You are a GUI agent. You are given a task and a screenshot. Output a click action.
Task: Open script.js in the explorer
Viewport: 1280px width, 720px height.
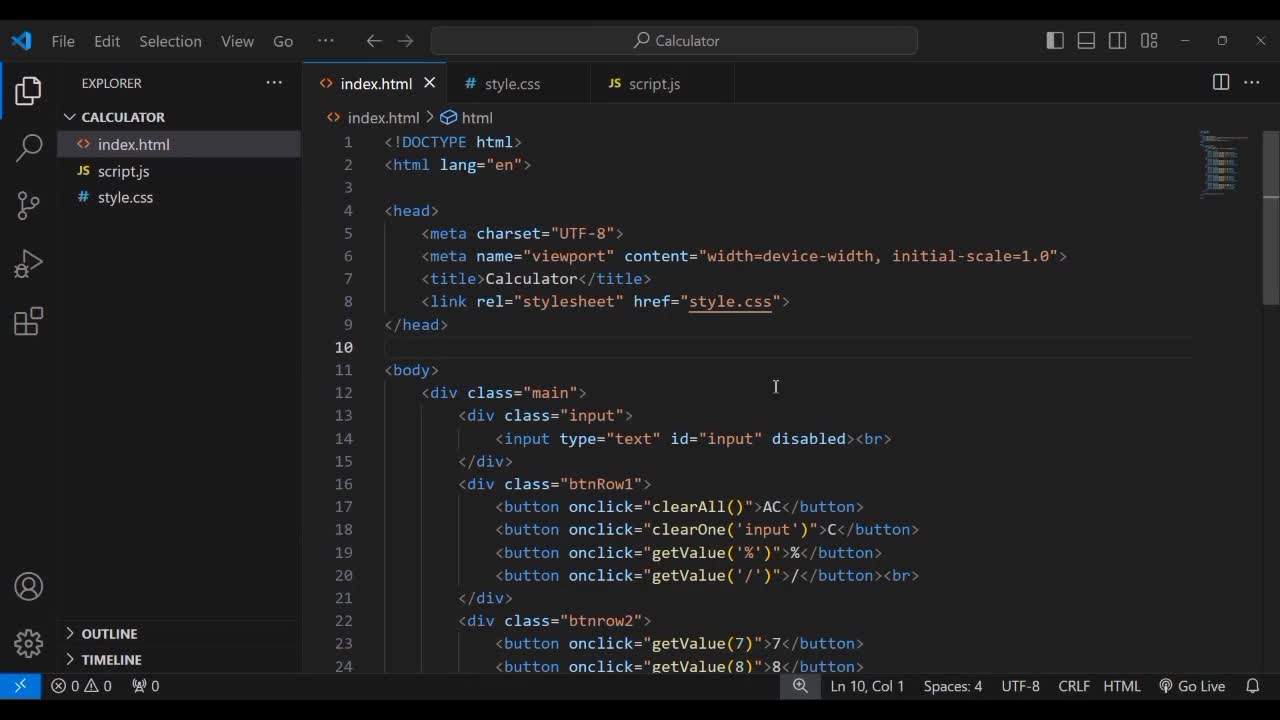[x=123, y=171]
